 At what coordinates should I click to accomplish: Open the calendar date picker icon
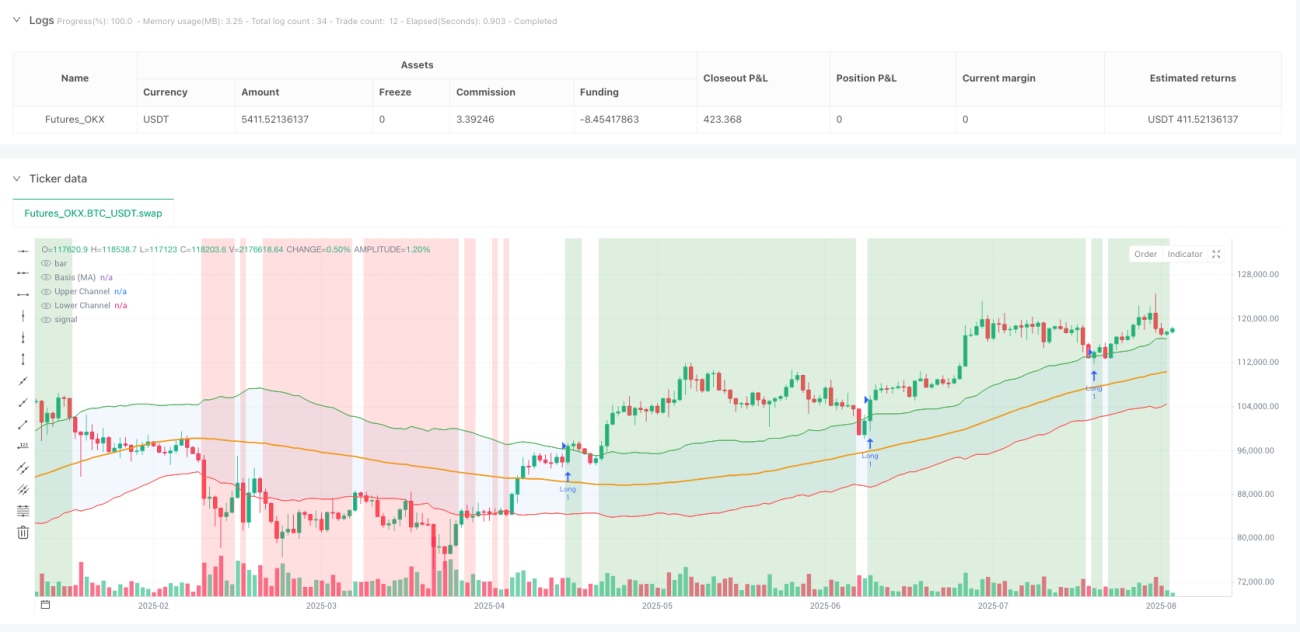(45, 605)
